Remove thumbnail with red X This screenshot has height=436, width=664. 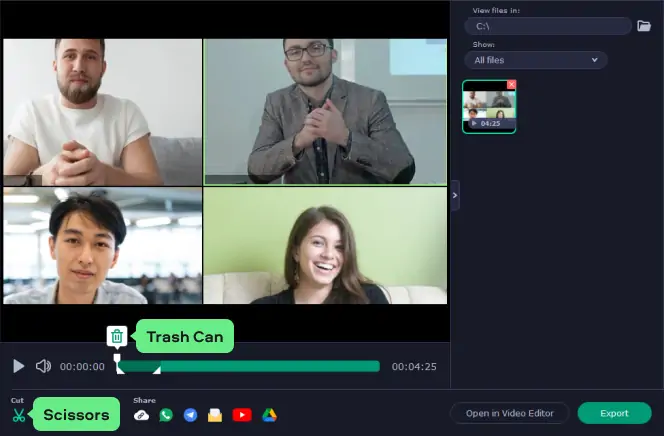pyautogui.click(x=512, y=84)
